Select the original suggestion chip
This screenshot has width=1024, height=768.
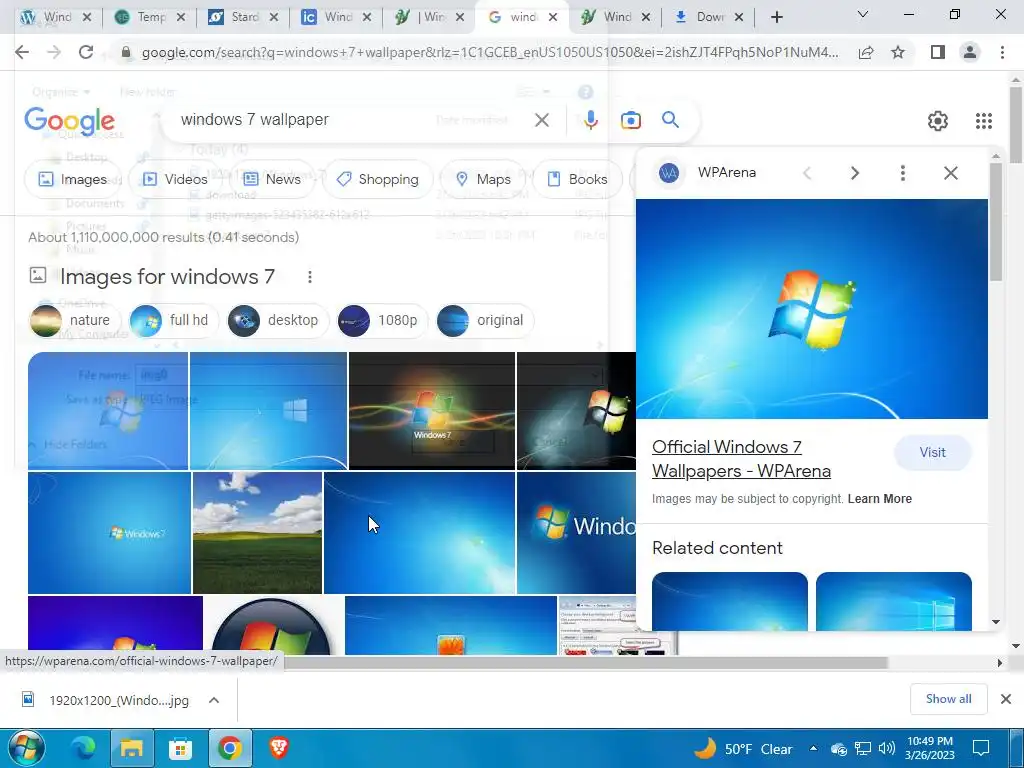tap(485, 321)
